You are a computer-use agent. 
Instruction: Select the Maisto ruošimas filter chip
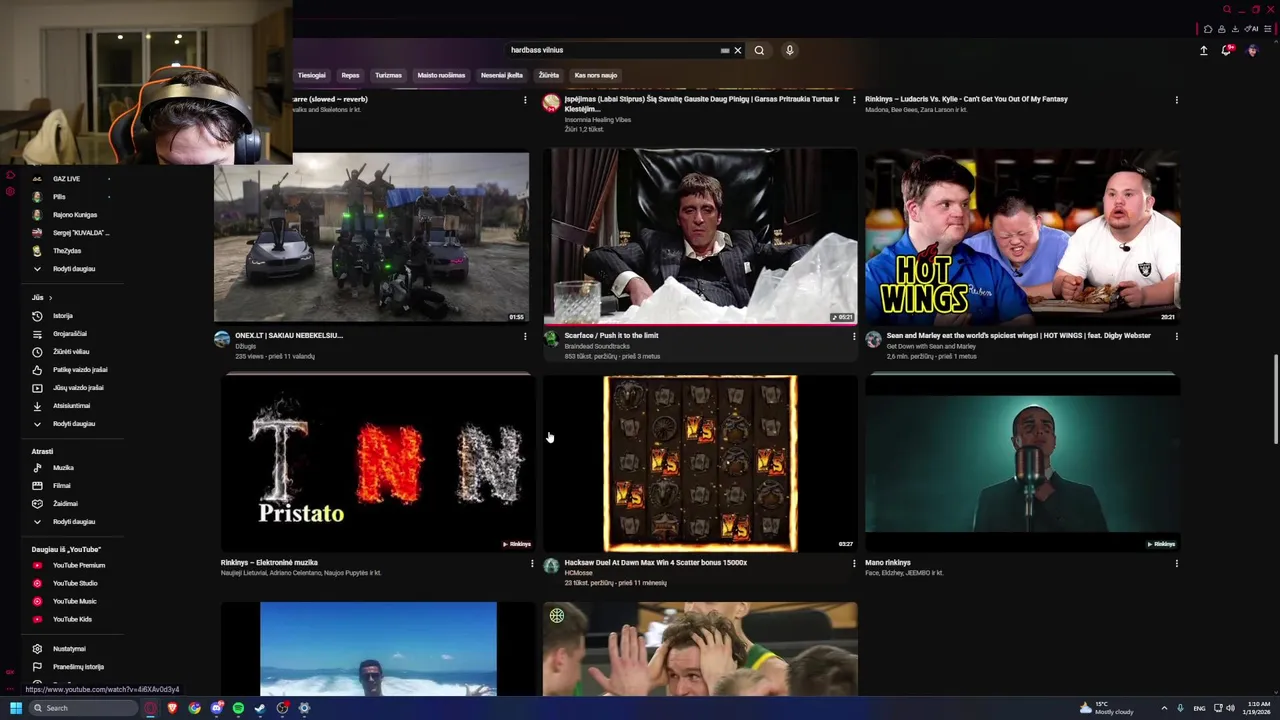coord(441,75)
